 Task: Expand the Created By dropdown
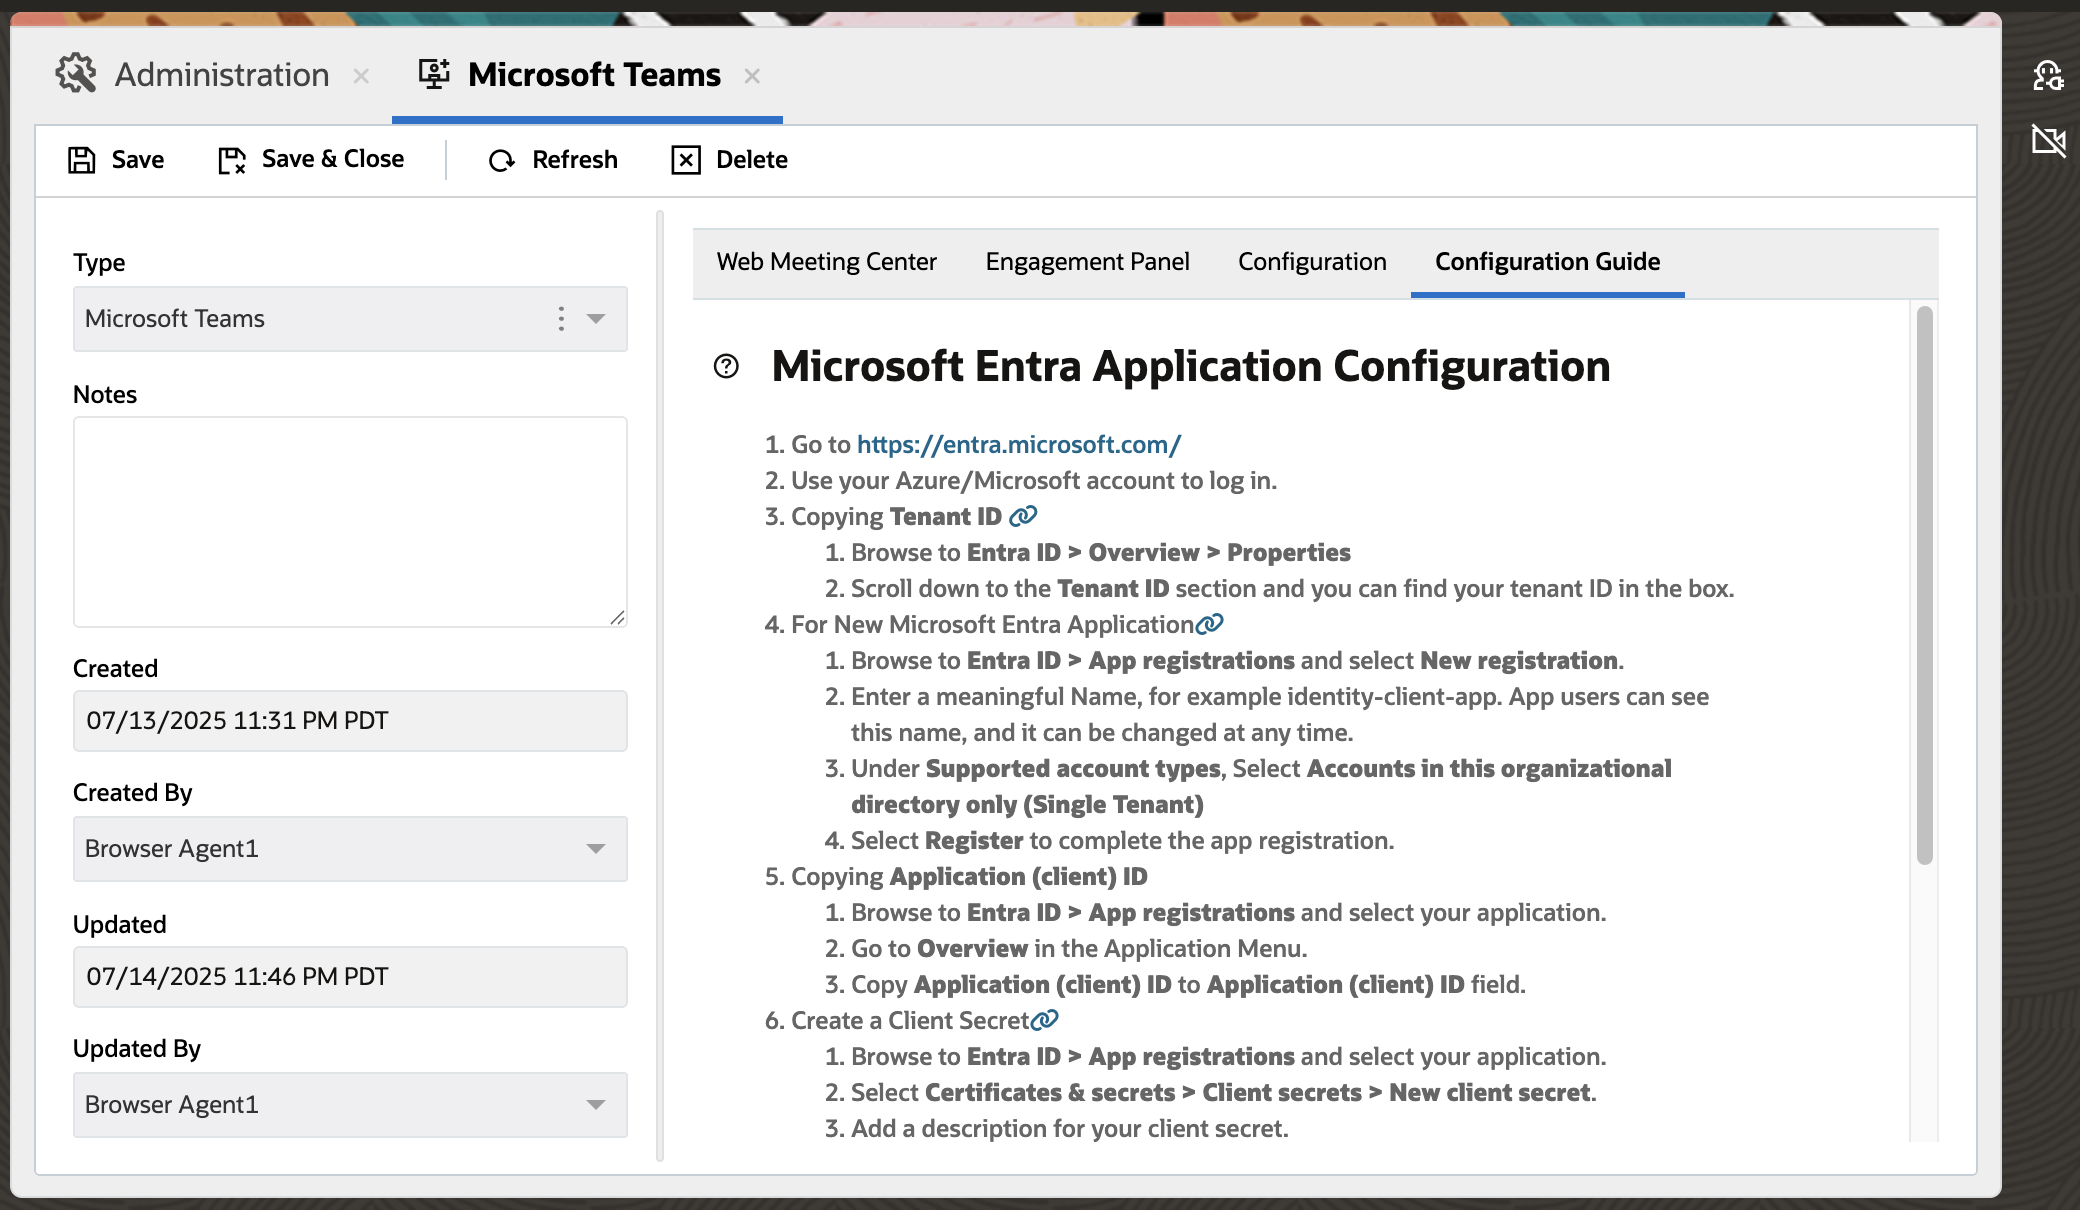(596, 849)
